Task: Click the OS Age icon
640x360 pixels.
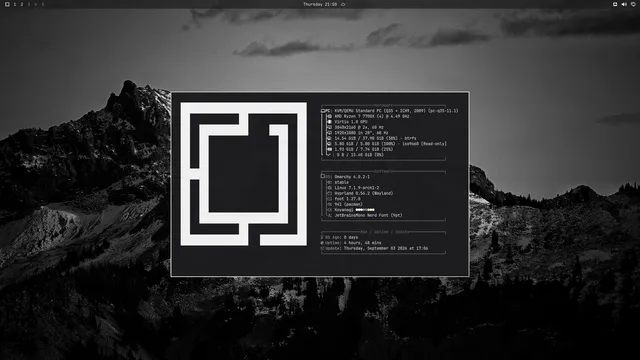Action: point(322,237)
